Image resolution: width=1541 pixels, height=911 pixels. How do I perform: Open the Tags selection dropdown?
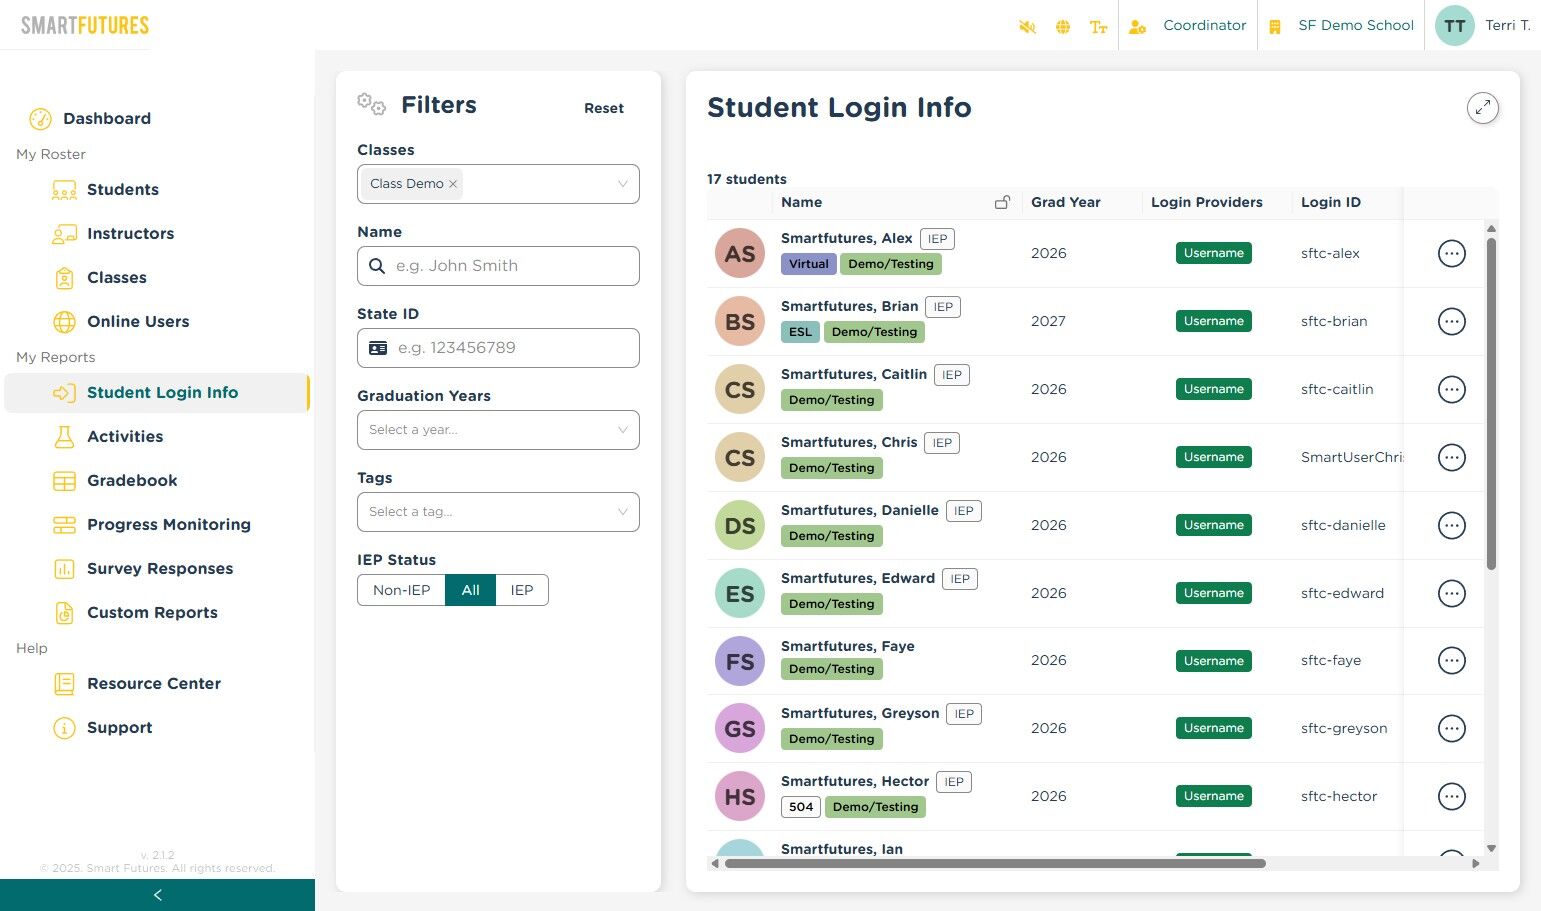tap(498, 512)
